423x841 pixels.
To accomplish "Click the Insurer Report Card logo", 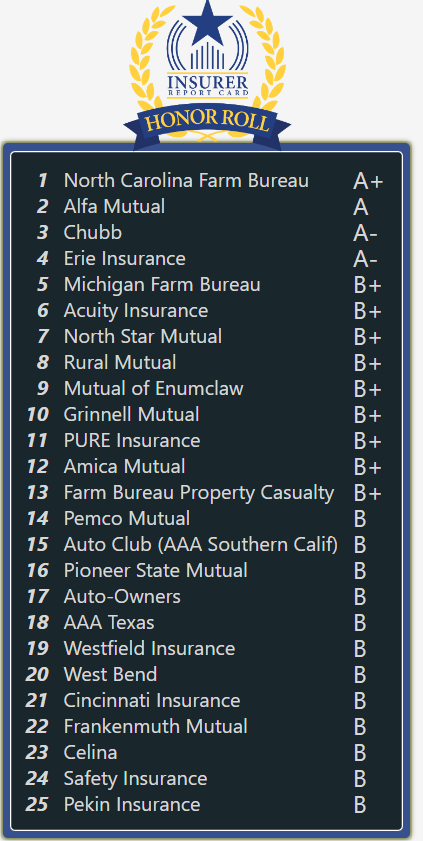I will click(207, 75).
